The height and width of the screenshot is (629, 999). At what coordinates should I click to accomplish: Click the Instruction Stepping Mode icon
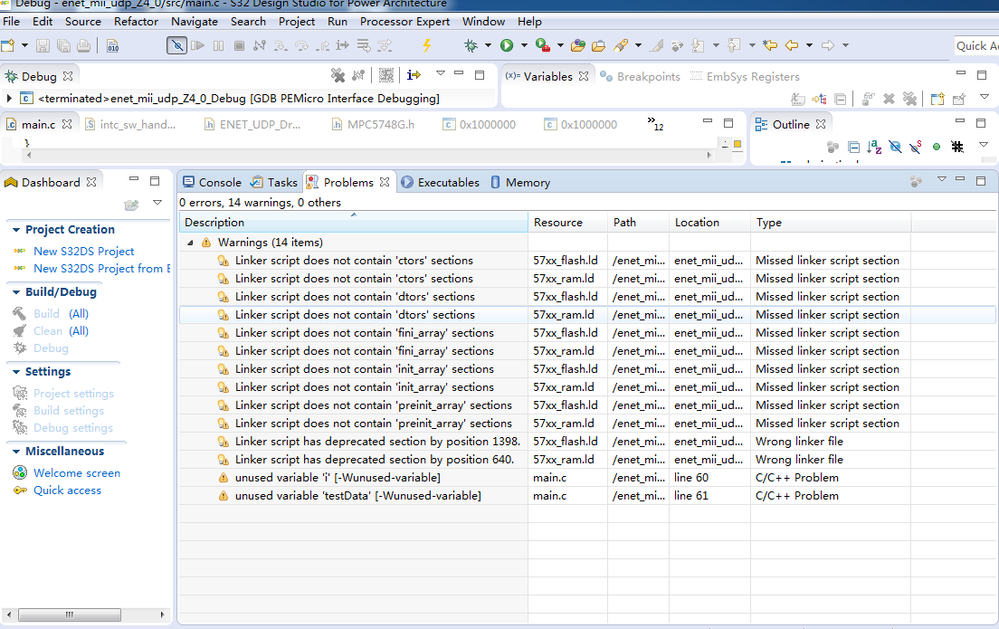tap(413, 75)
